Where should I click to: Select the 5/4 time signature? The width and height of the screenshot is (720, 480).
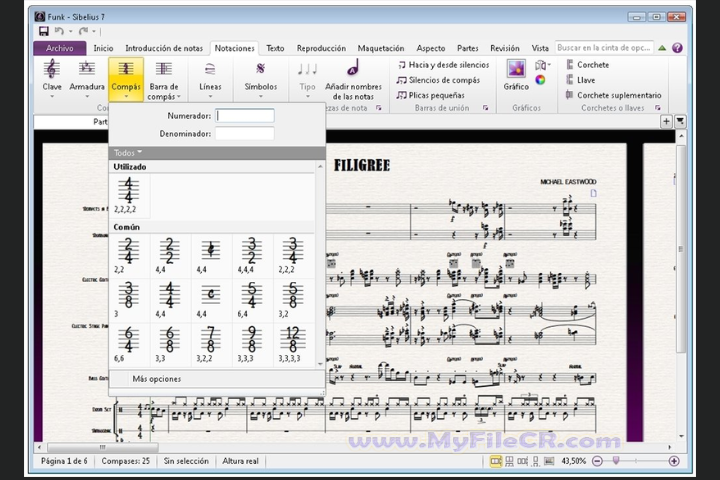click(x=252, y=300)
